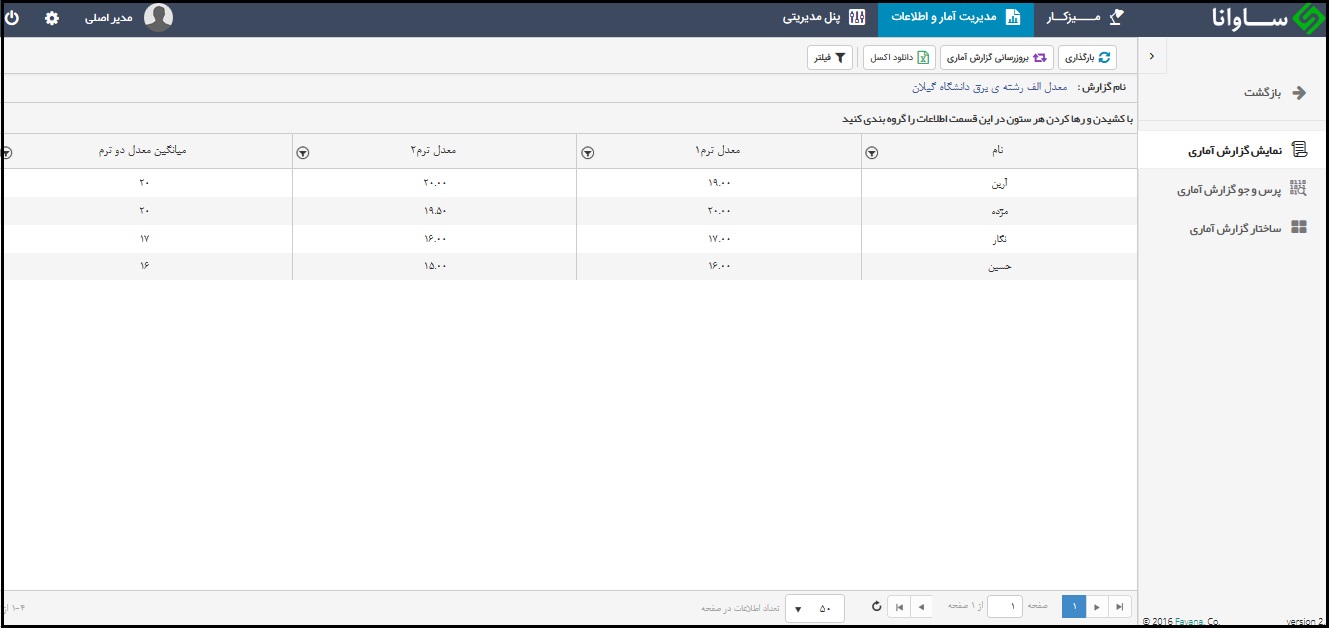Expand the page size dropdown showing 50

click(x=814, y=608)
